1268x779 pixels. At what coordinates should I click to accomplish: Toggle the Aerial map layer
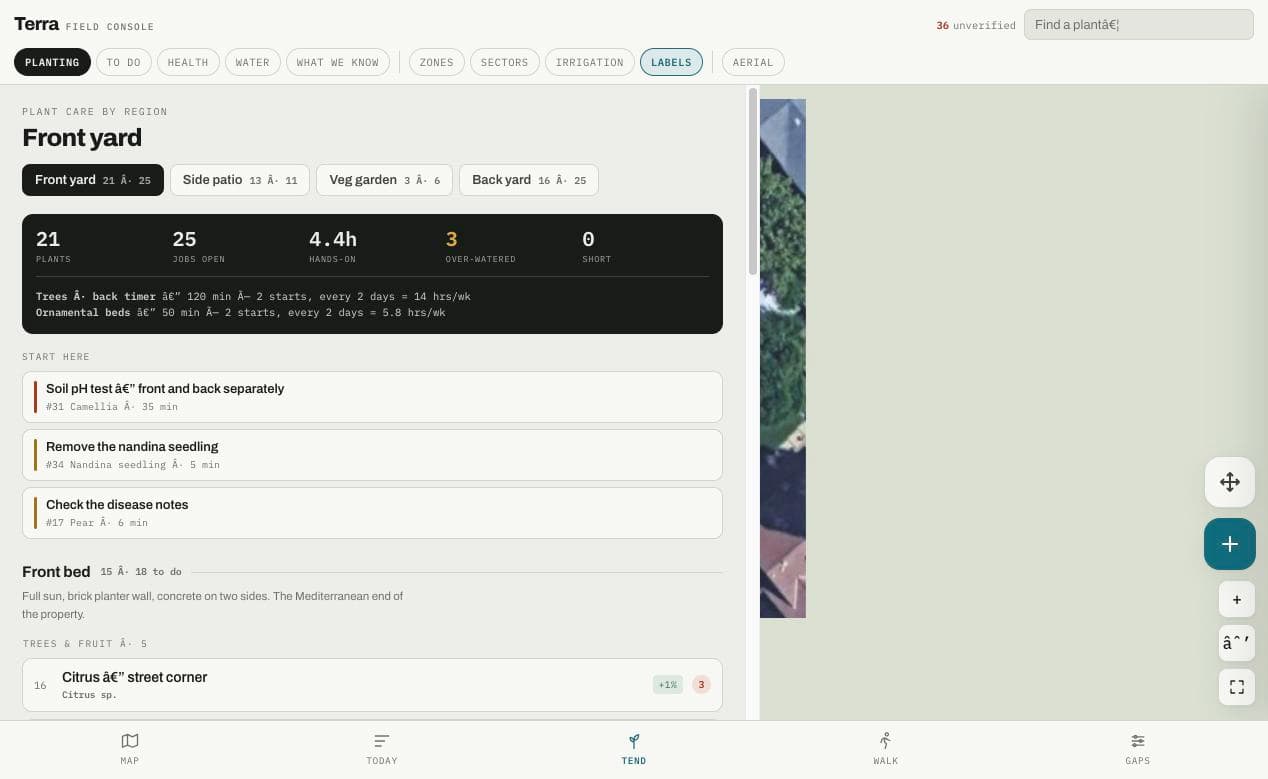pyautogui.click(x=753, y=62)
